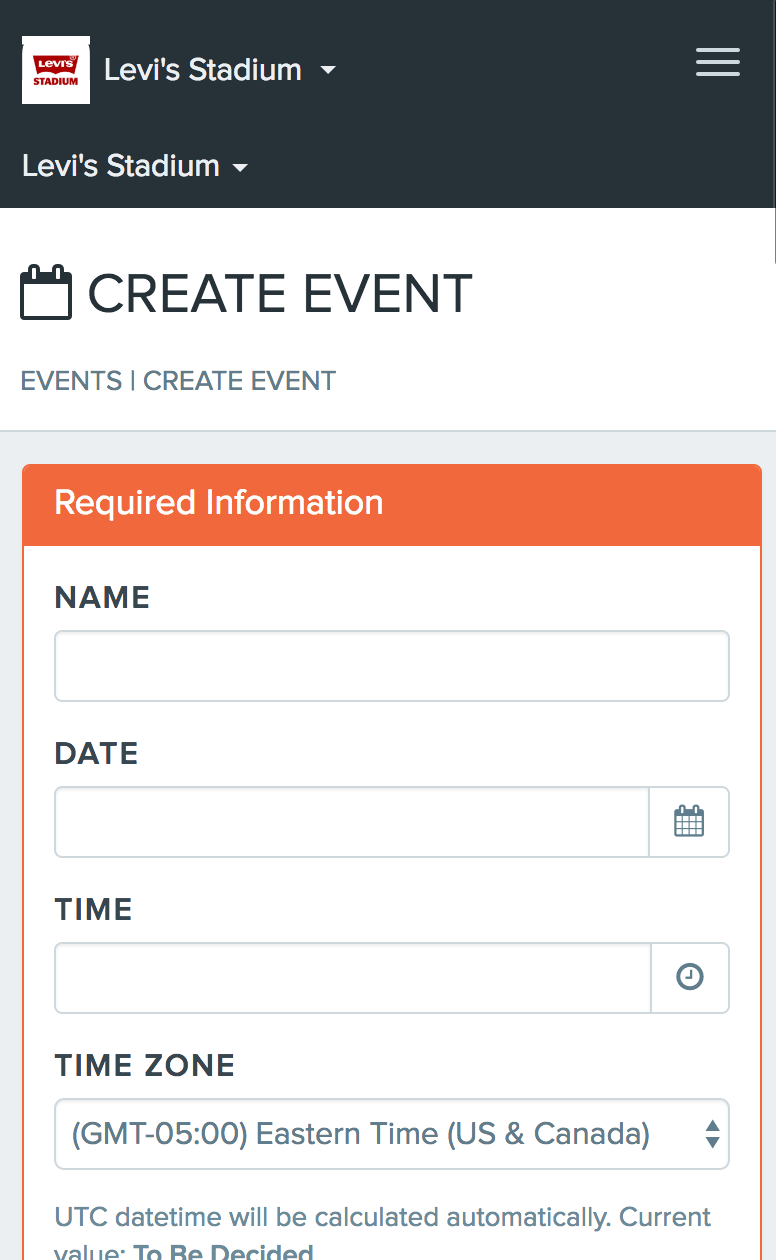Click the stepper arrows on Time Zone select
The image size is (776, 1260).
tap(712, 1134)
